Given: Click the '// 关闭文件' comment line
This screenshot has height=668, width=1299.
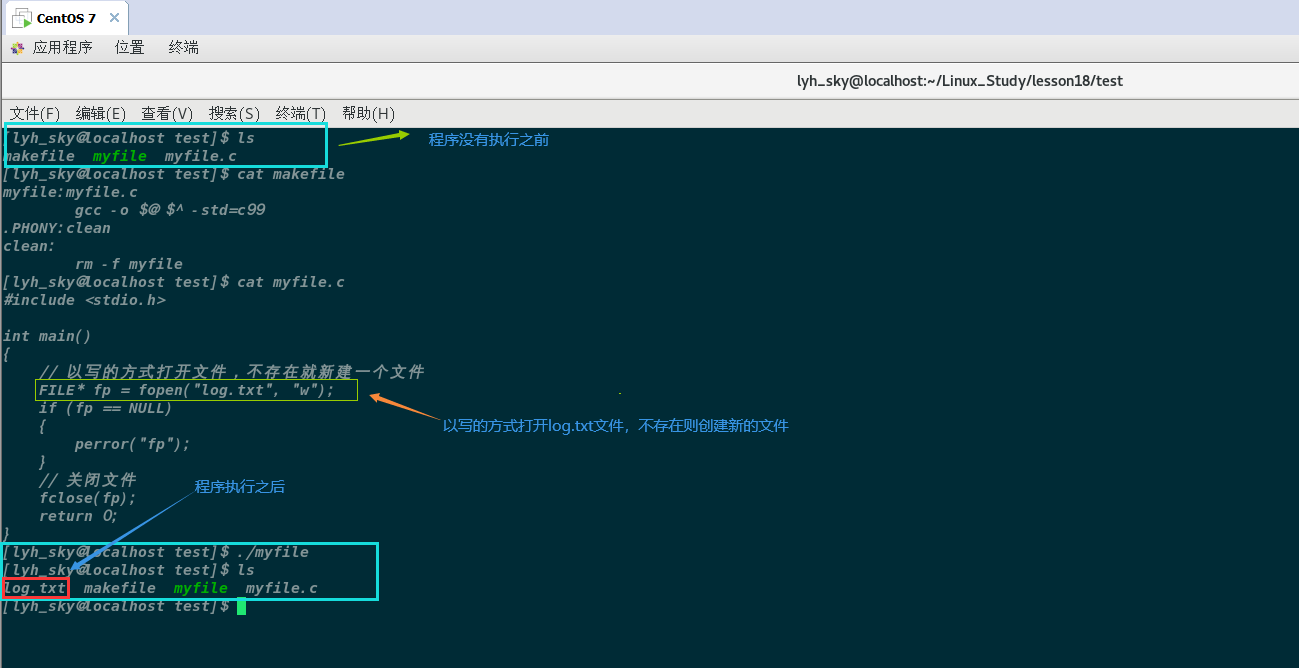Looking at the screenshot, I should click(88, 480).
